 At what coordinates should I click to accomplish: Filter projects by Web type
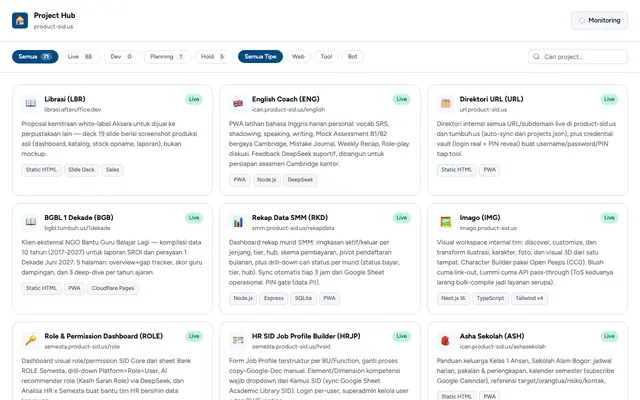tap(298, 57)
